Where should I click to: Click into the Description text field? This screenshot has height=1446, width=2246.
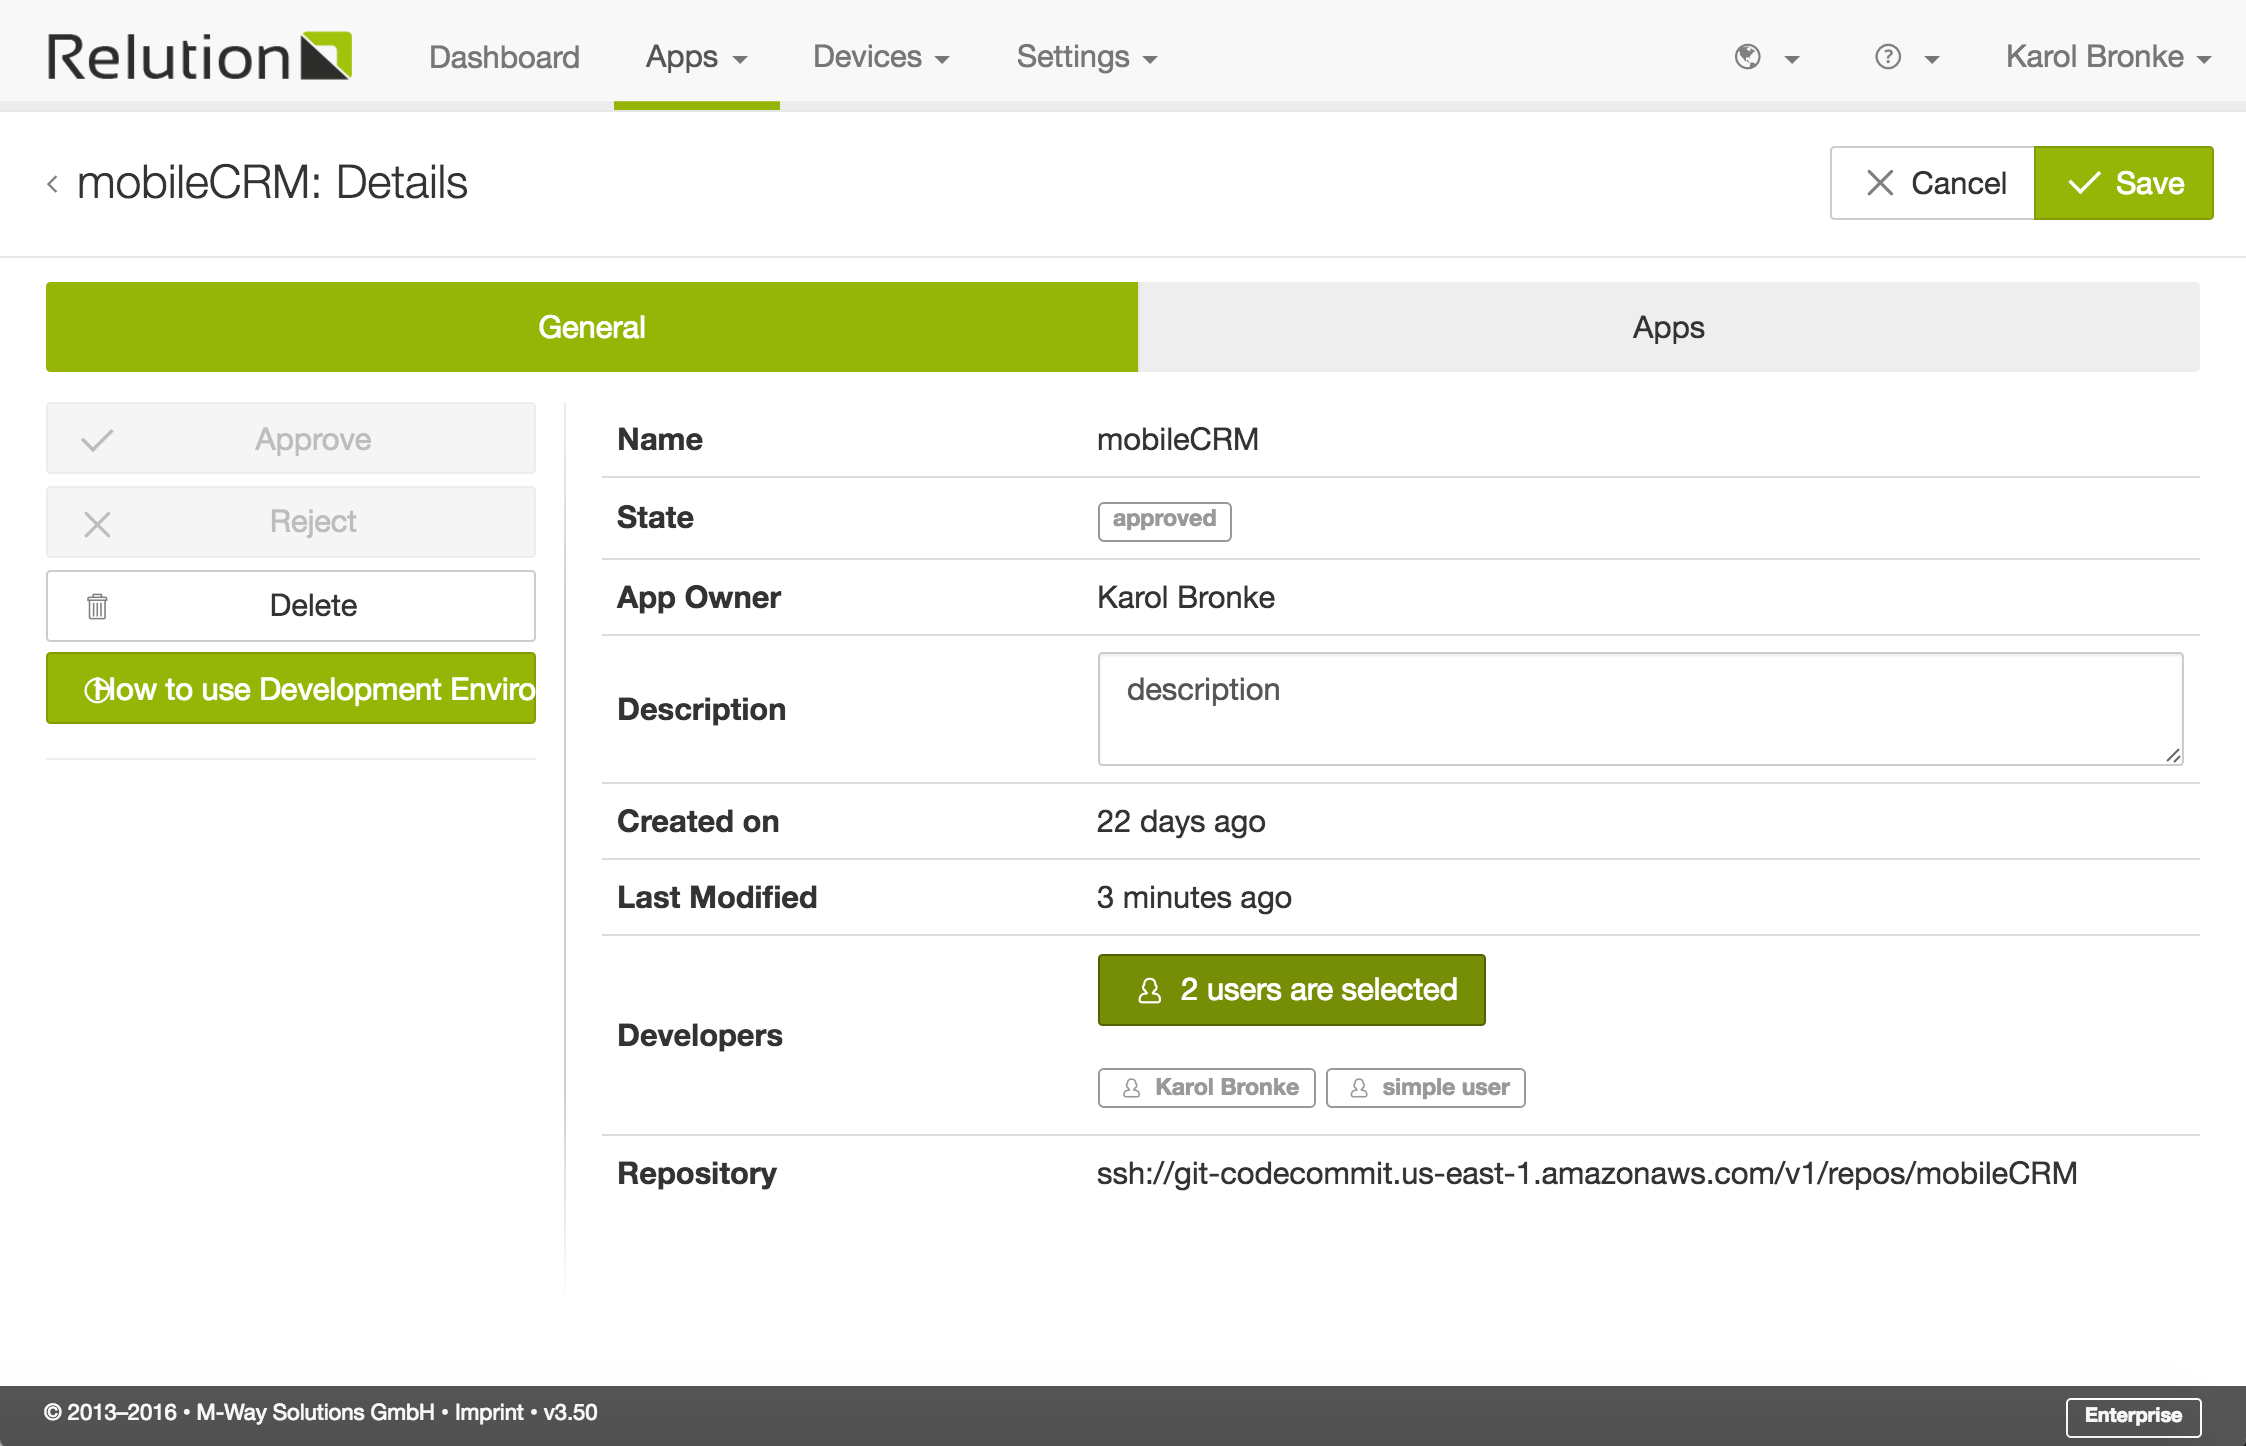[x=1639, y=708]
